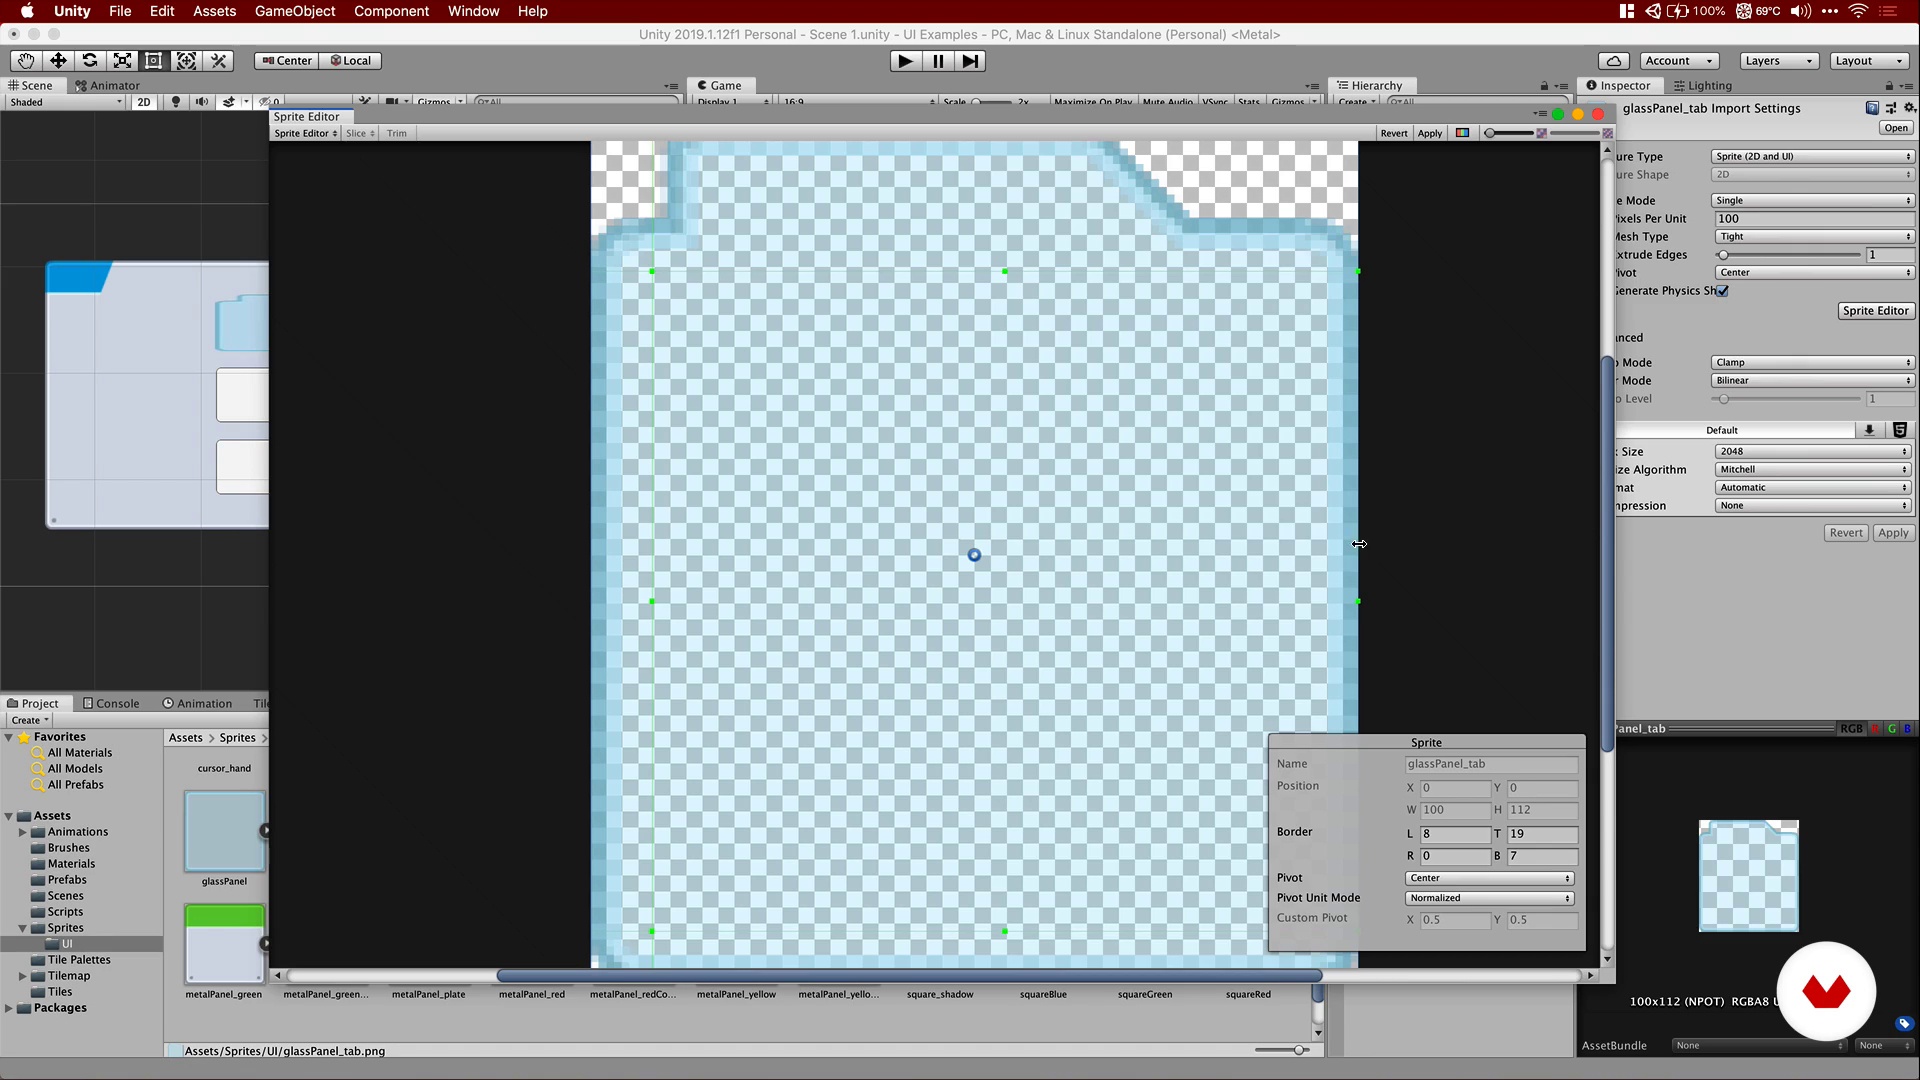The width and height of the screenshot is (1920, 1080).
Task: Toggle pivot mode with the Center button
Action: pos(287,61)
